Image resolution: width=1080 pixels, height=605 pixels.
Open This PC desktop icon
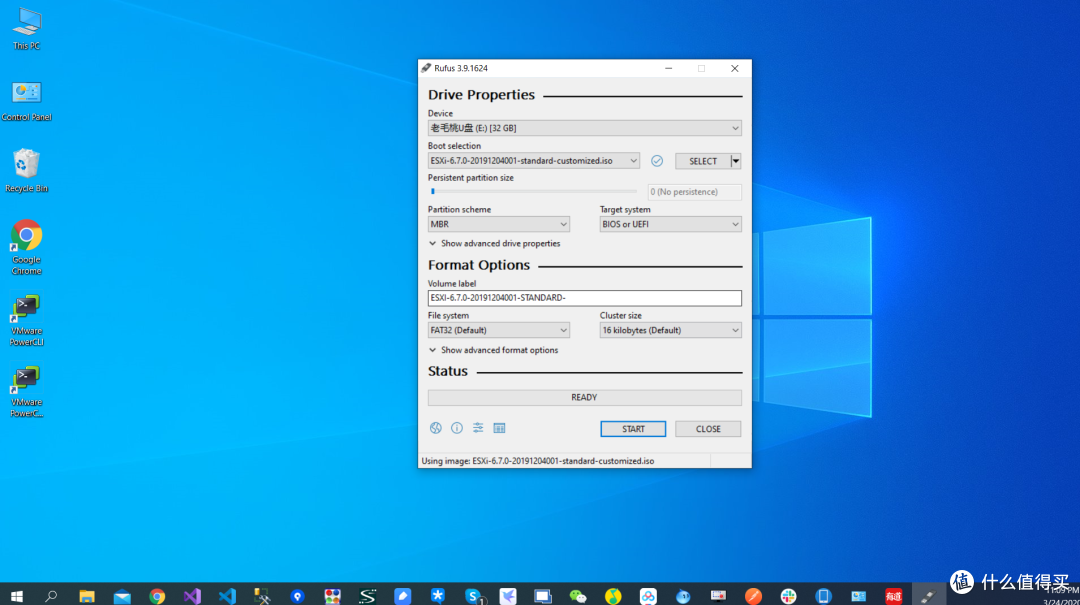26,29
